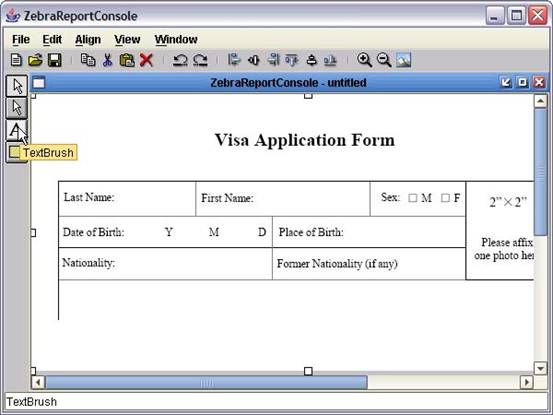Viewport: 553px width, 415px height.
Task: Click the New document icon
Action: coord(16,60)
